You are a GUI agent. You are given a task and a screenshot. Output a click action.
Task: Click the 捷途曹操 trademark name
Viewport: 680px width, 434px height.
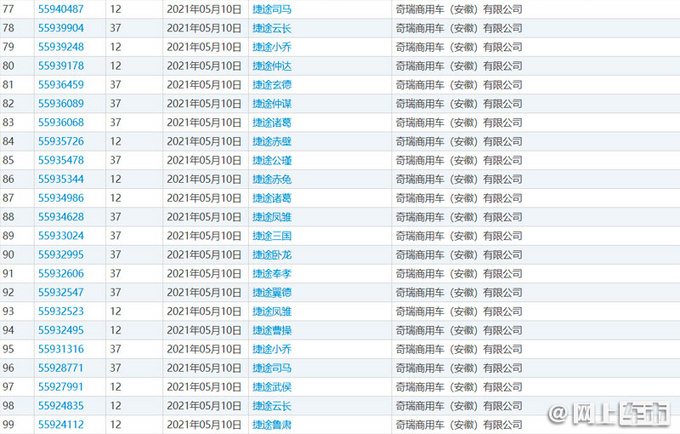(271, 330)
